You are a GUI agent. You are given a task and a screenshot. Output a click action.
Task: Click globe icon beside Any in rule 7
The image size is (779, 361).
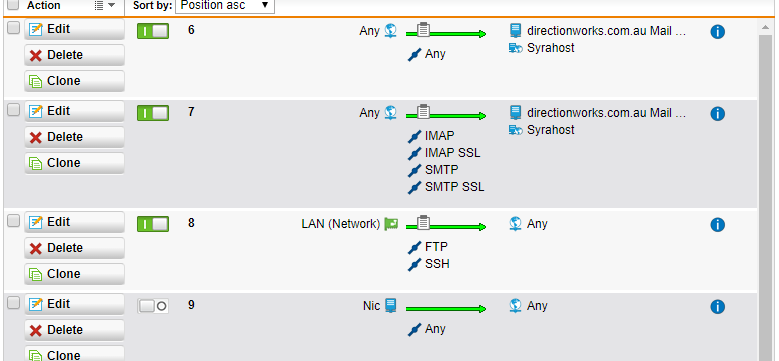pos(391,113)
